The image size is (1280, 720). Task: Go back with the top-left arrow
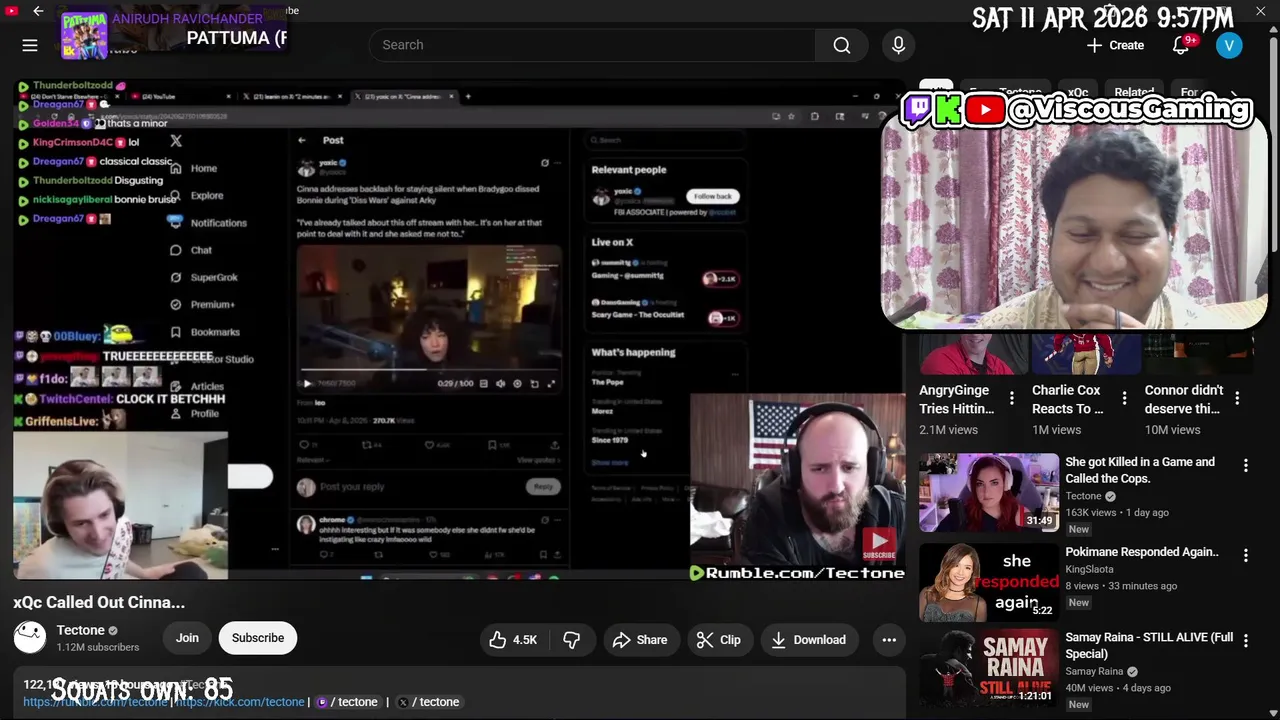click(x=38, y=11)
